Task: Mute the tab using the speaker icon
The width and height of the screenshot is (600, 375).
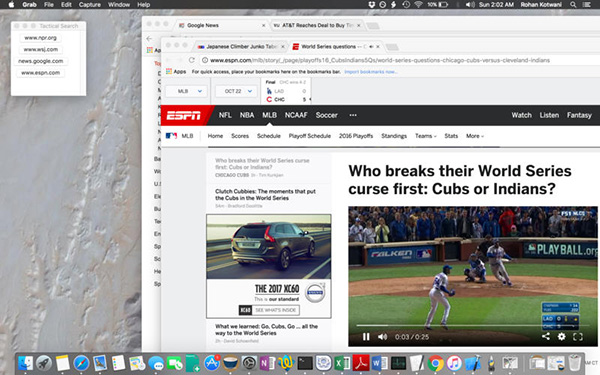Action: point(371,47)
